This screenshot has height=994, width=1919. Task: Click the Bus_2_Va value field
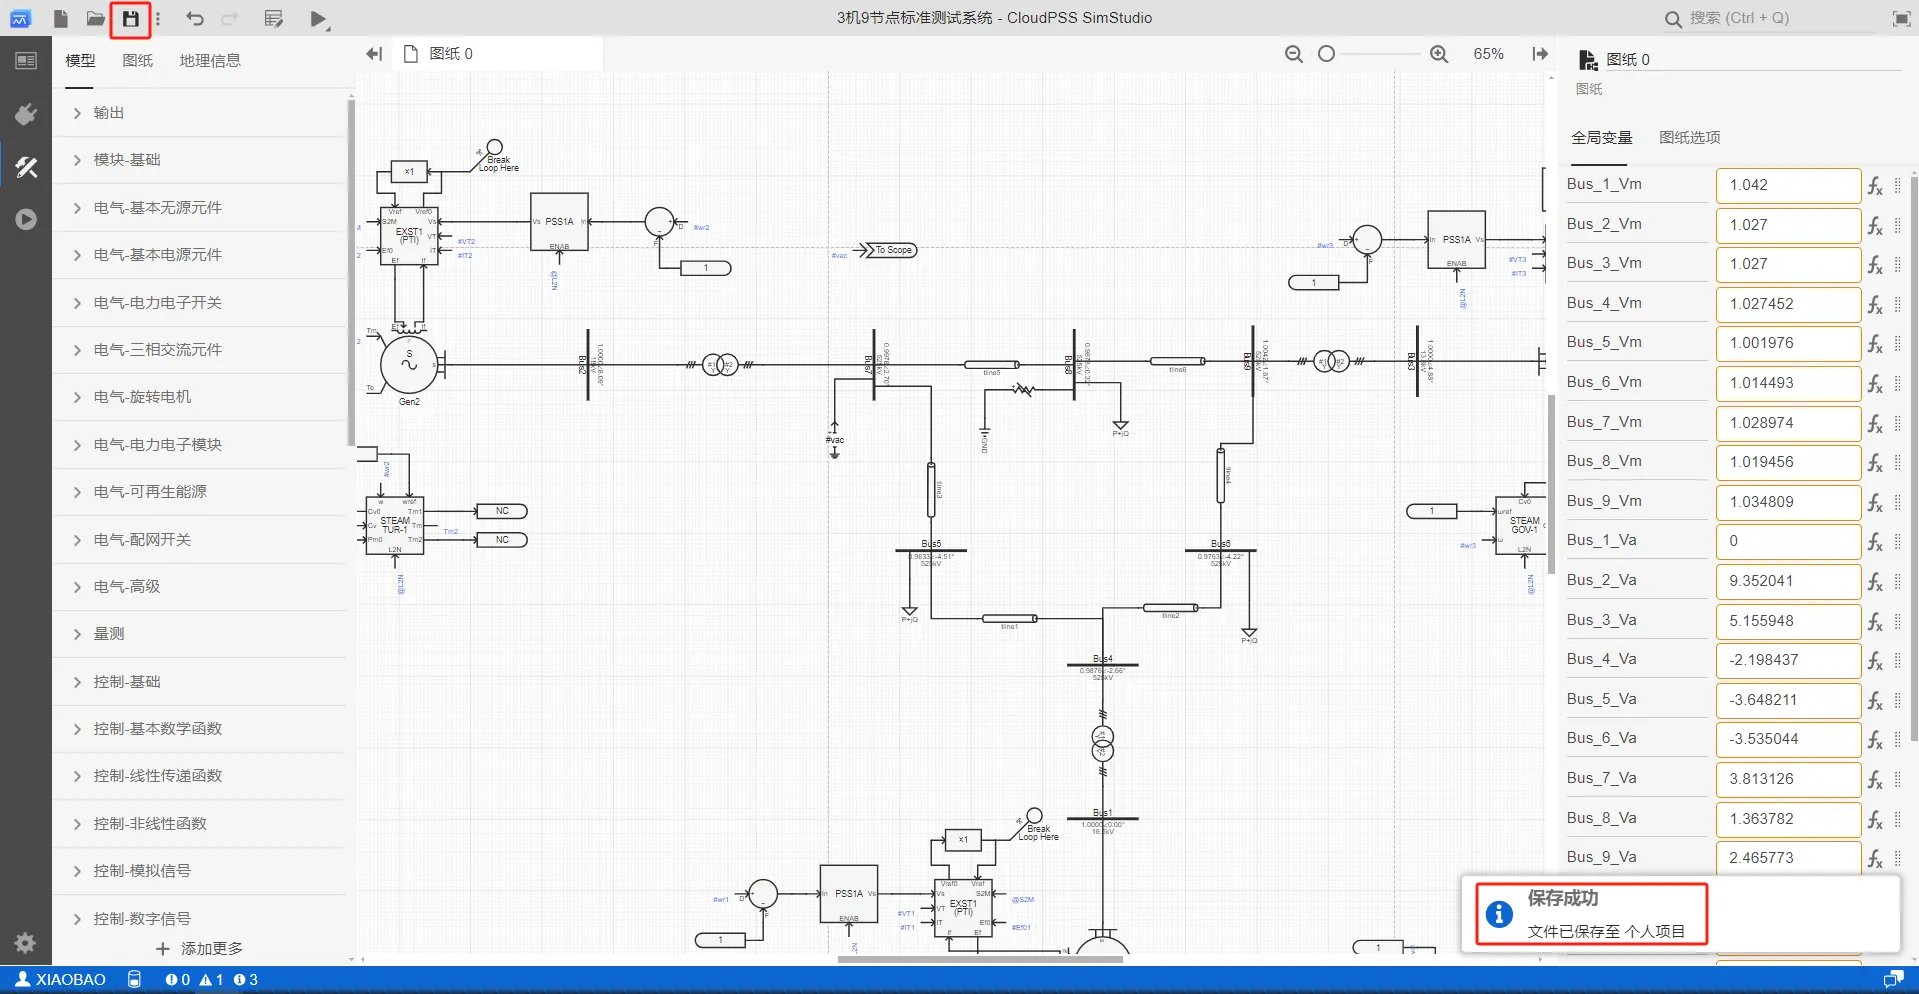(x=1788, y=581)
